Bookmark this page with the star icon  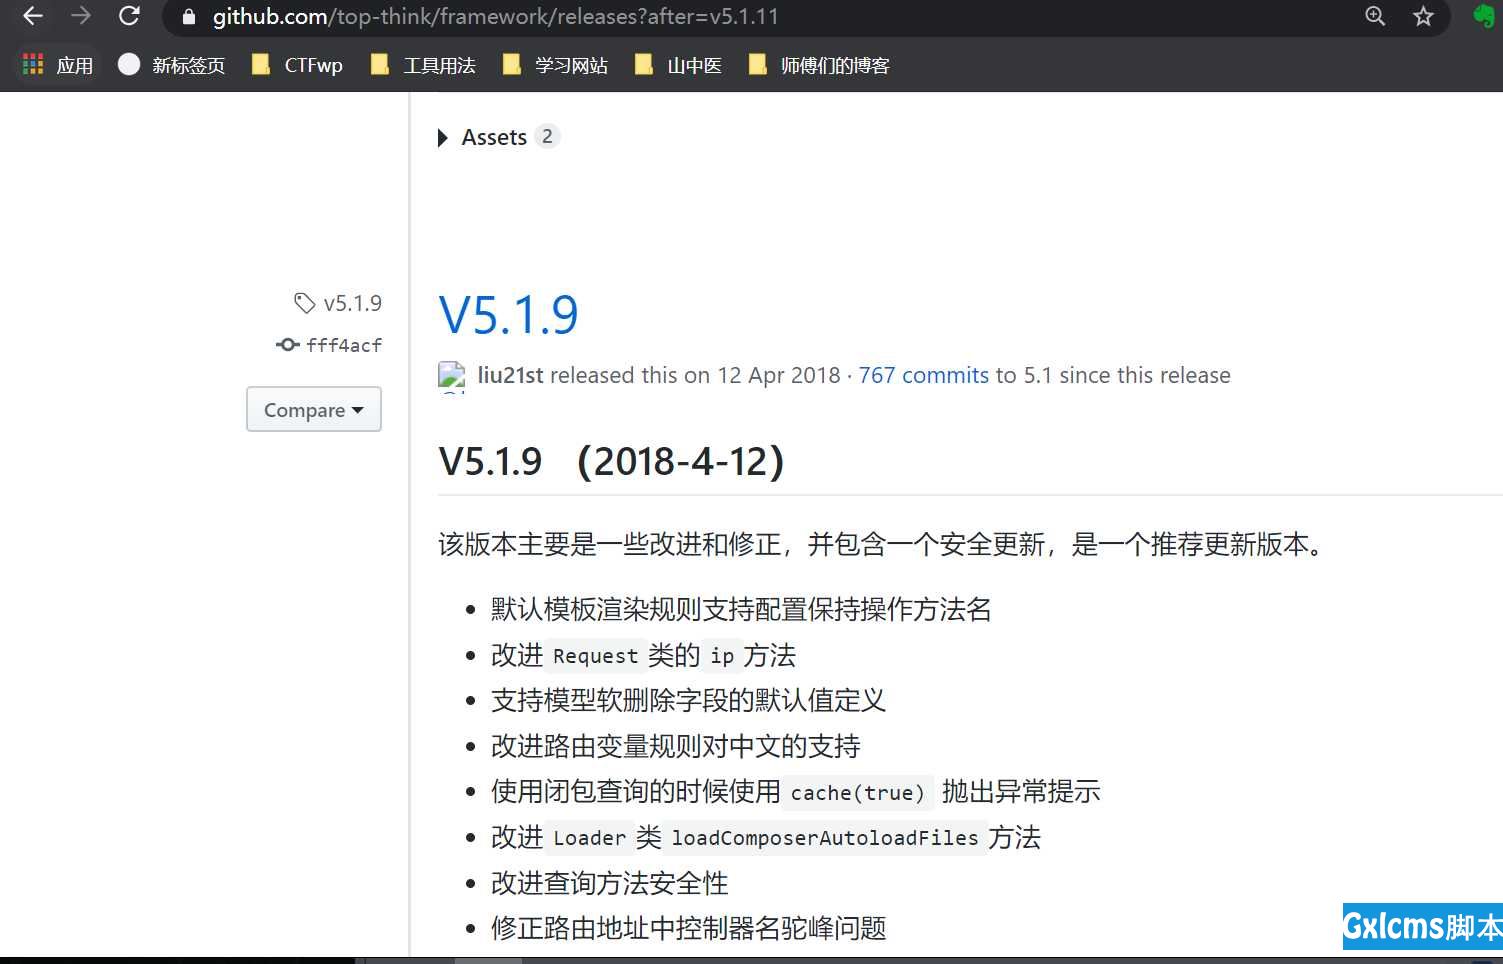(1423, 16)
